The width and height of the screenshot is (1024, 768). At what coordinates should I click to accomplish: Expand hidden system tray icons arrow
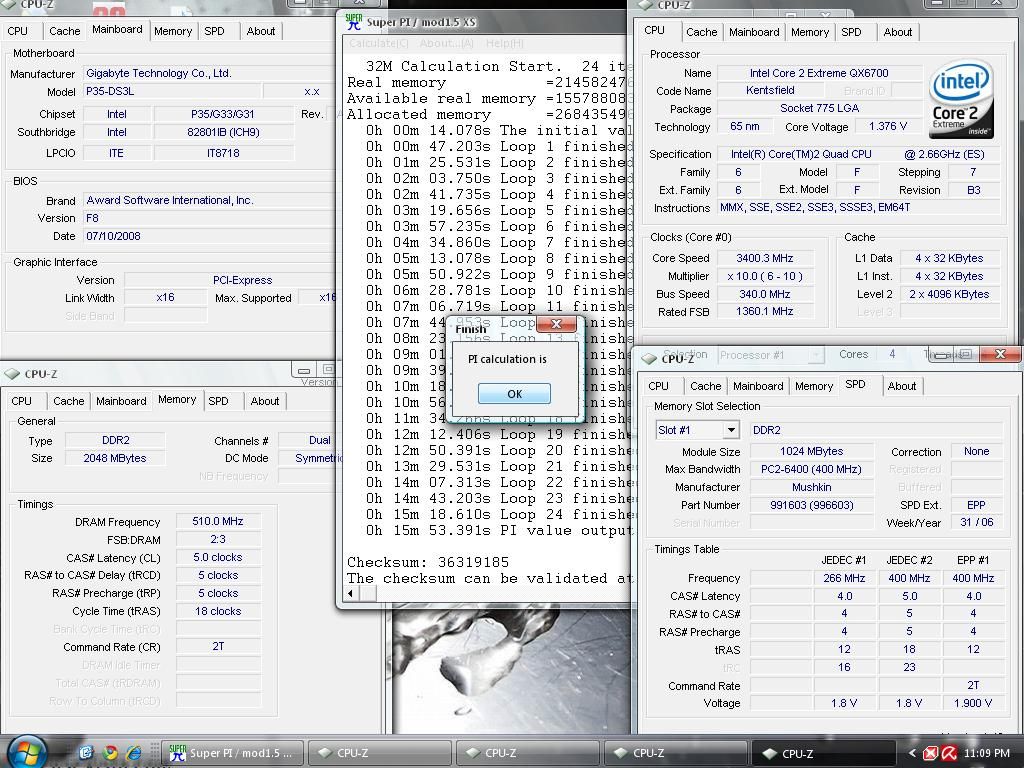click(911, 753)
